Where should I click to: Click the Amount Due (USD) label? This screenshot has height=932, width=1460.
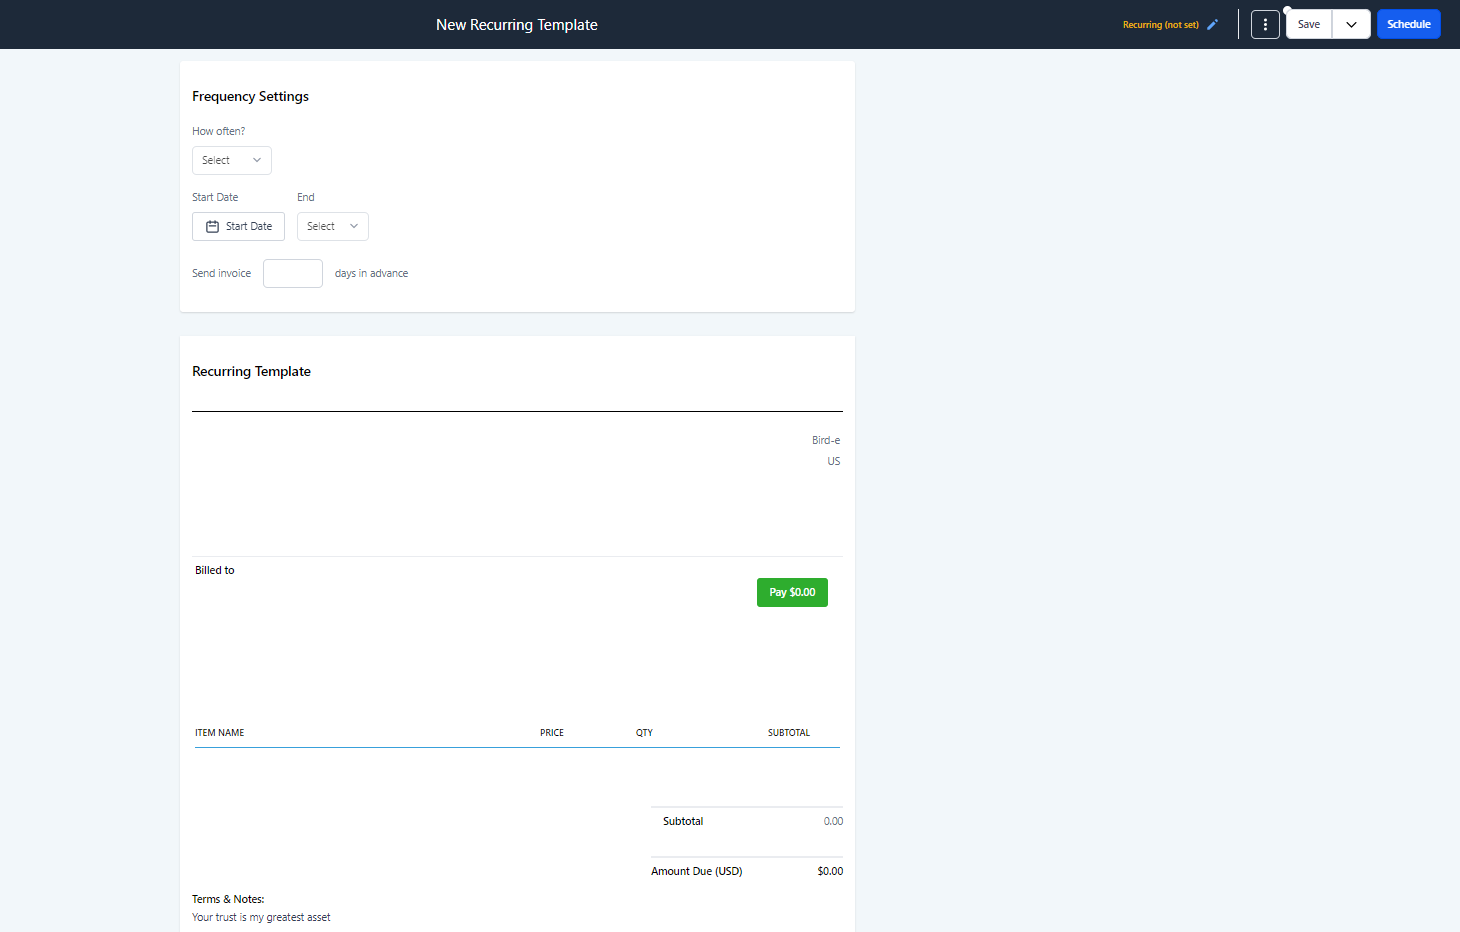[x=697, y=871]
